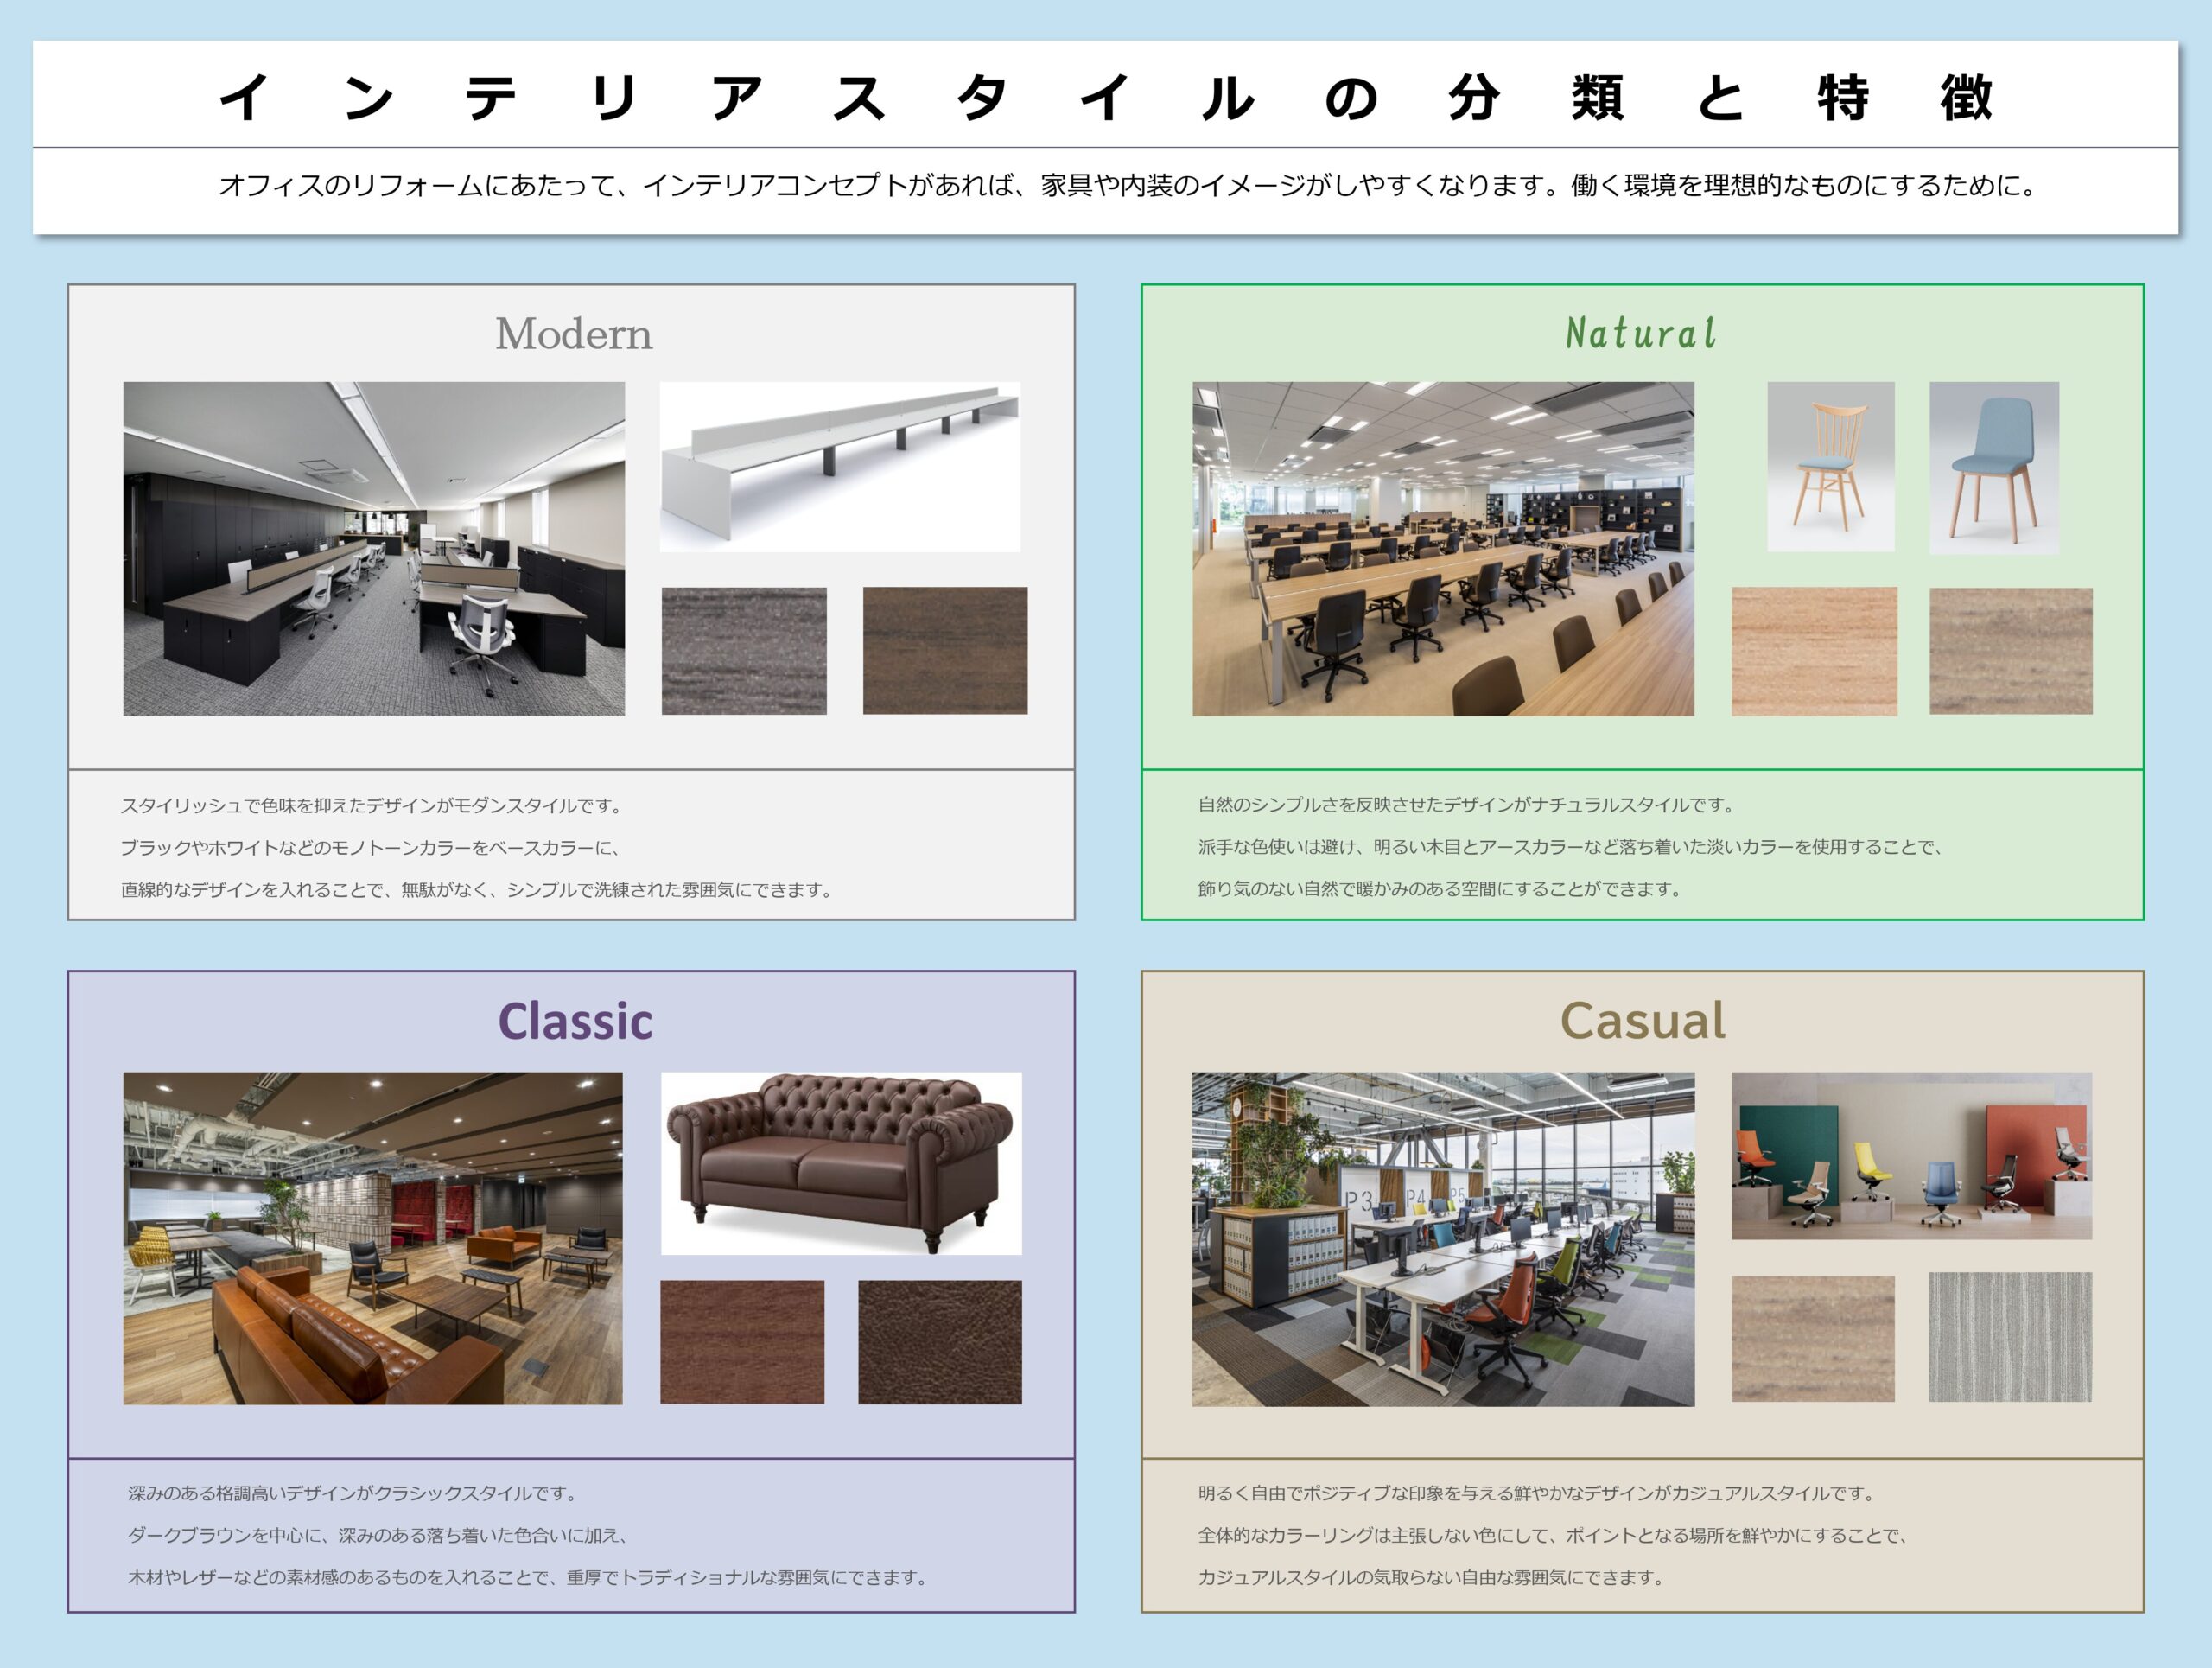Select the greige wood swatch under Natural
The height and width of the screenshot is (1668, 2212).
coord(2010,650)
